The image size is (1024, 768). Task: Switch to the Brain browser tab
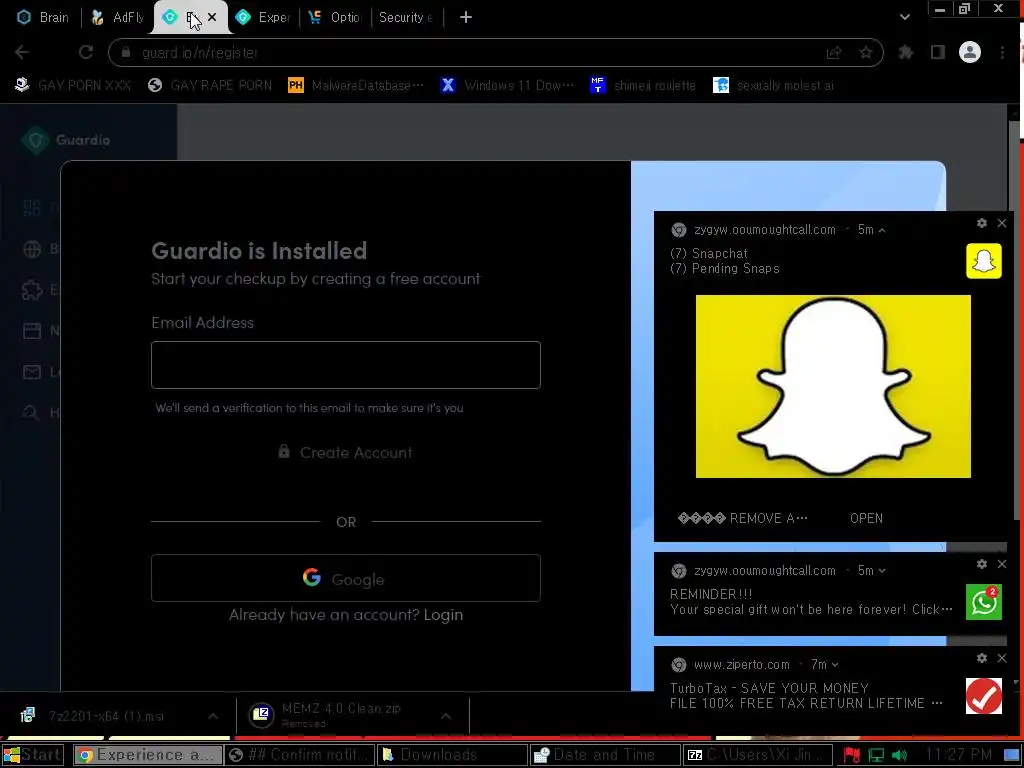point(43,18)
